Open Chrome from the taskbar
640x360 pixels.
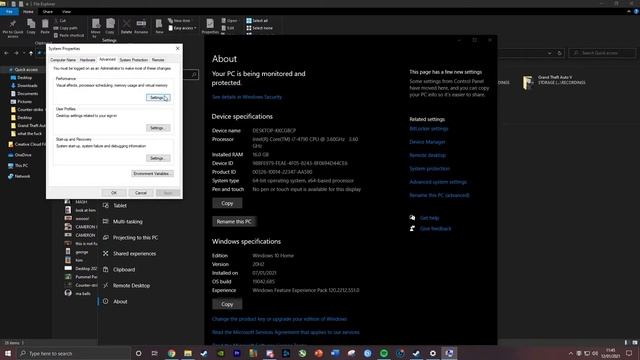[x=171, y=353]
